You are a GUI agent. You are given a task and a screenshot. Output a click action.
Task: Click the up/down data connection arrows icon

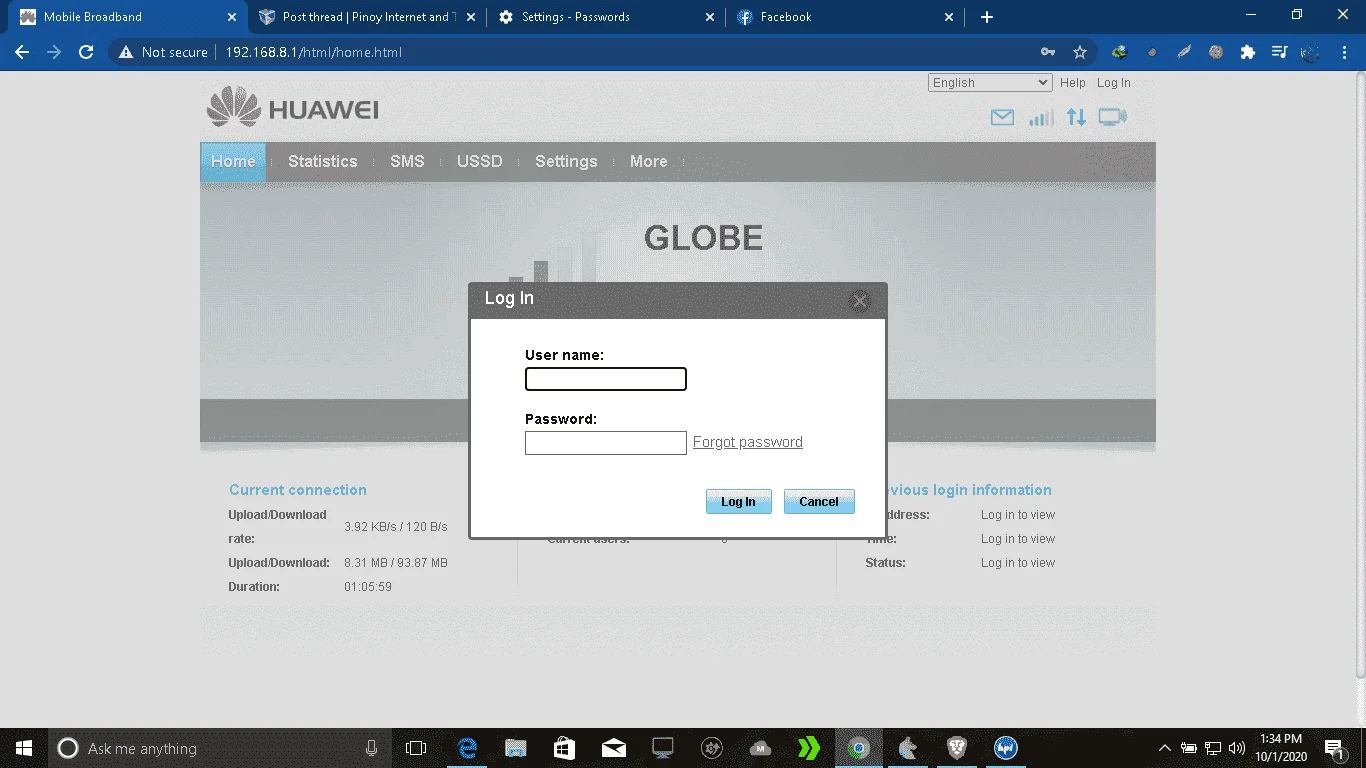click(x=1076, y=118)
